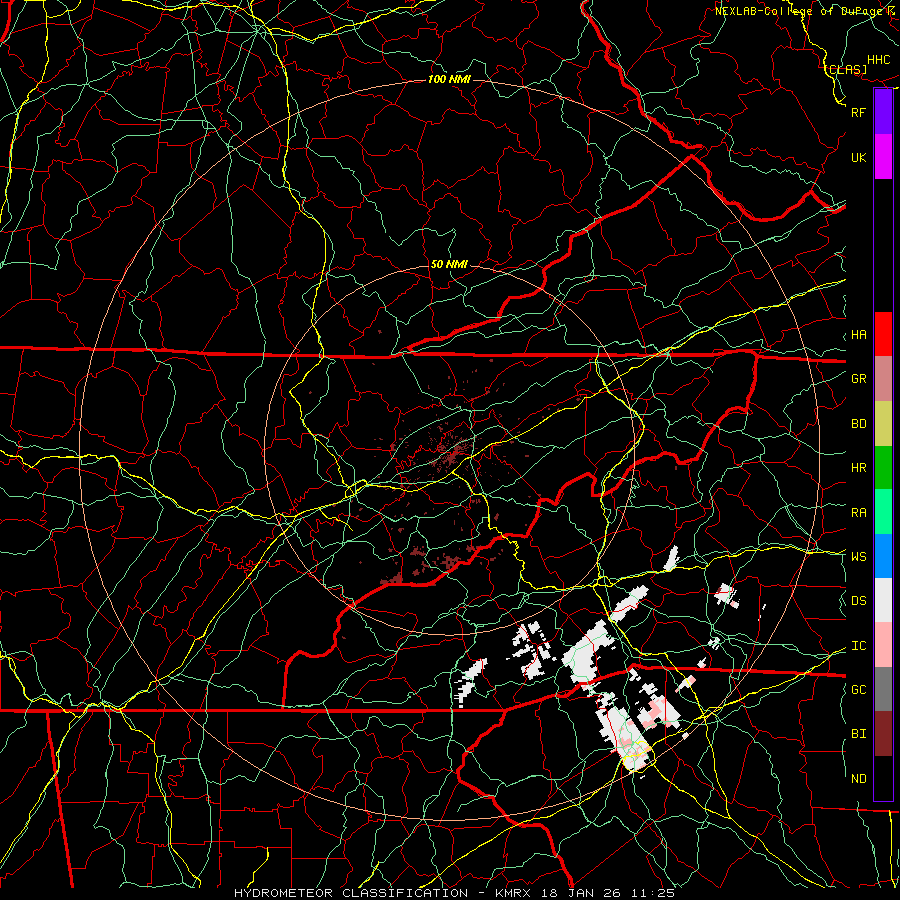Click the "BD" legend label

859,424
